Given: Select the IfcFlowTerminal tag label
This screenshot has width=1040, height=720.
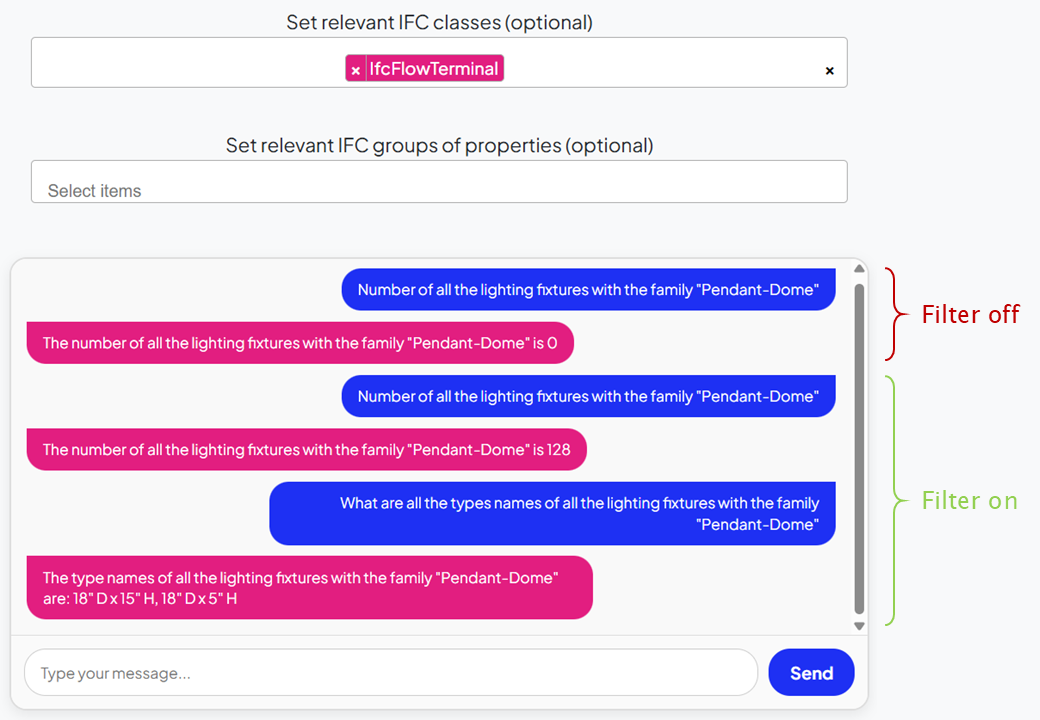Looking at the screenshot, I should tap(434, 69).
